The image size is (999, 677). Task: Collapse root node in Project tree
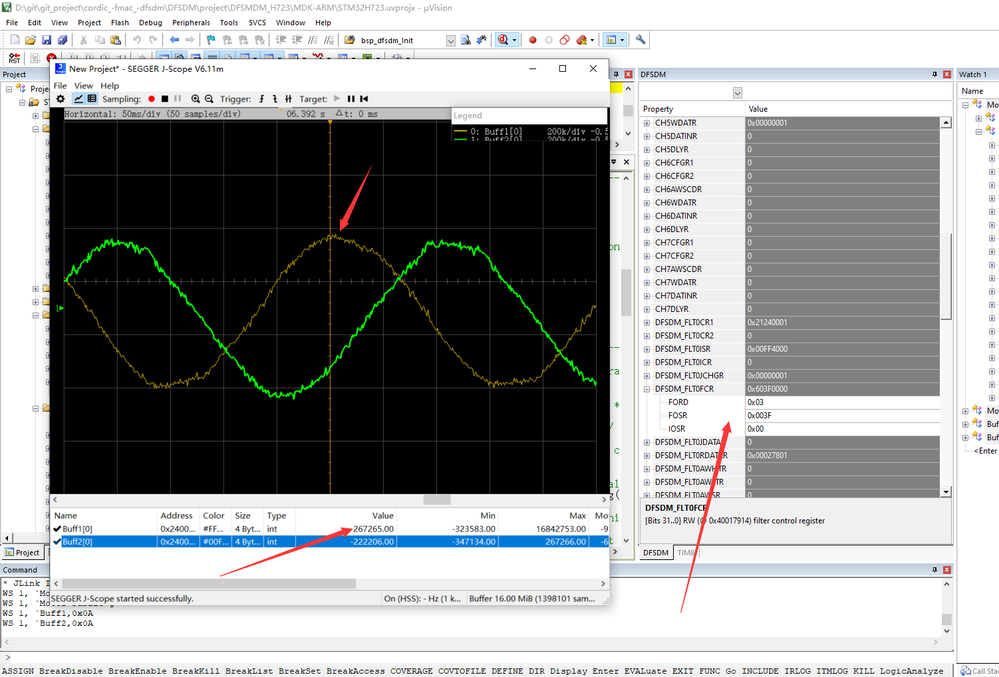pos(9,89)
